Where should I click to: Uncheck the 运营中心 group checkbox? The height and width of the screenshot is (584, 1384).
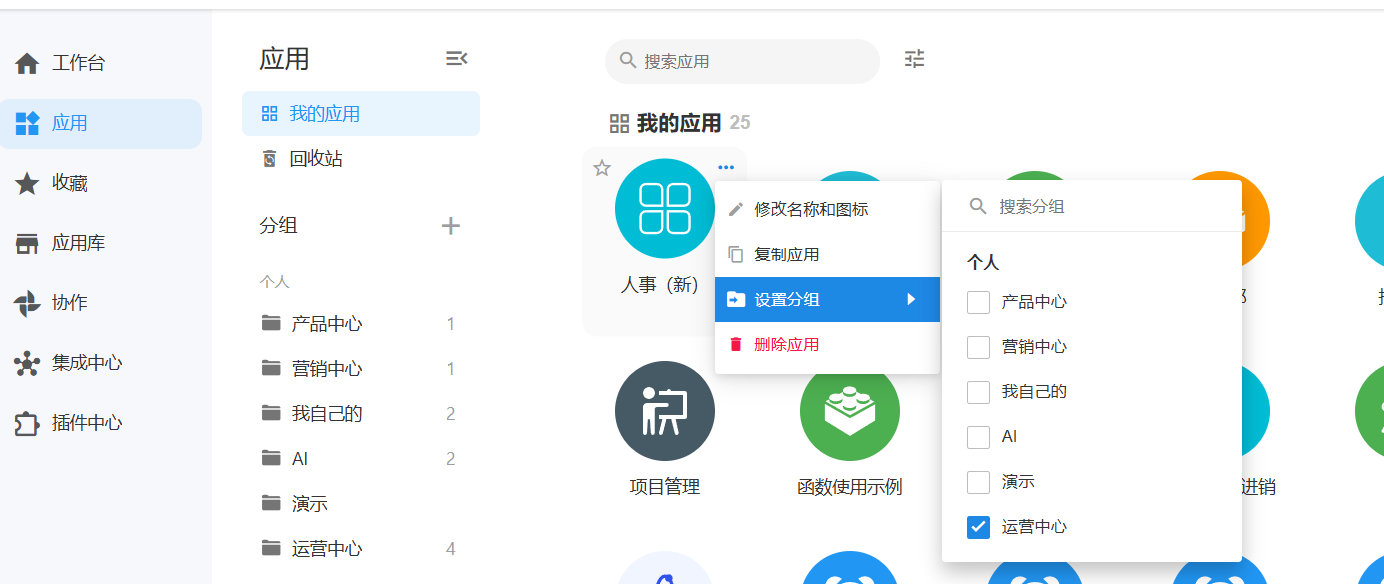[x=978, y=527]
